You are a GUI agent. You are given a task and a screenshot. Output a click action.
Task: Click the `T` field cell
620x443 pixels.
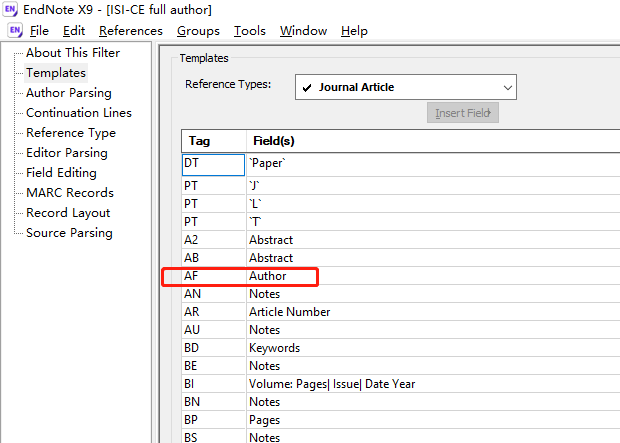(433, 222)
